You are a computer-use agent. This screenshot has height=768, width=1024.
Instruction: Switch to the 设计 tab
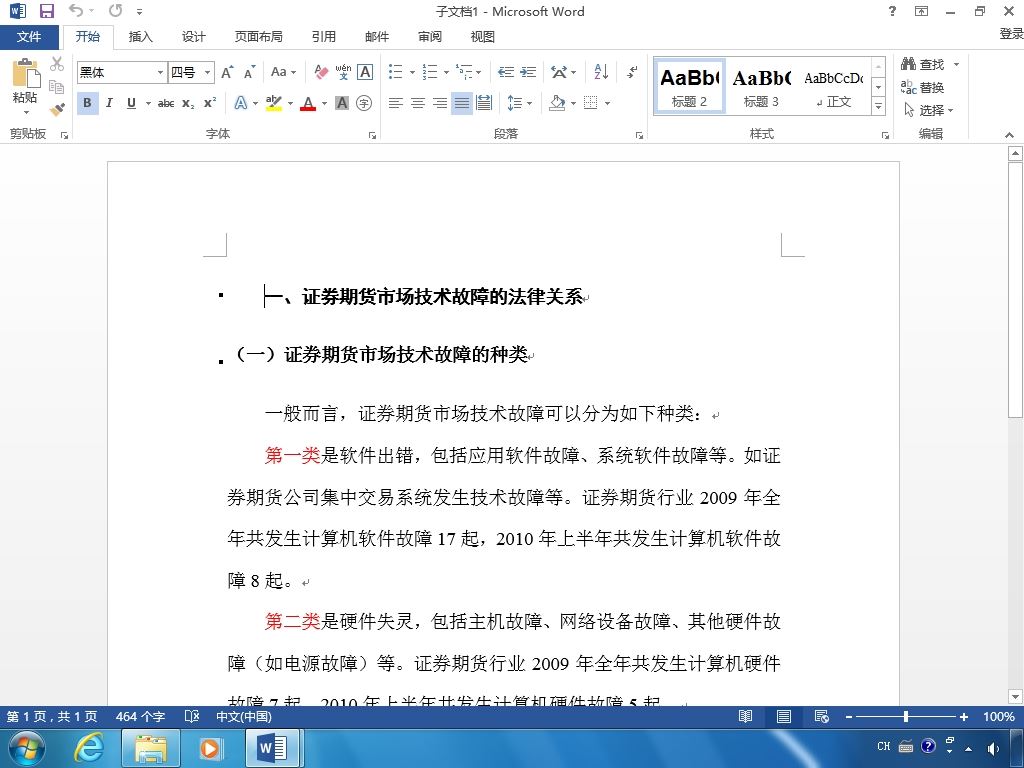coord(193,37)
